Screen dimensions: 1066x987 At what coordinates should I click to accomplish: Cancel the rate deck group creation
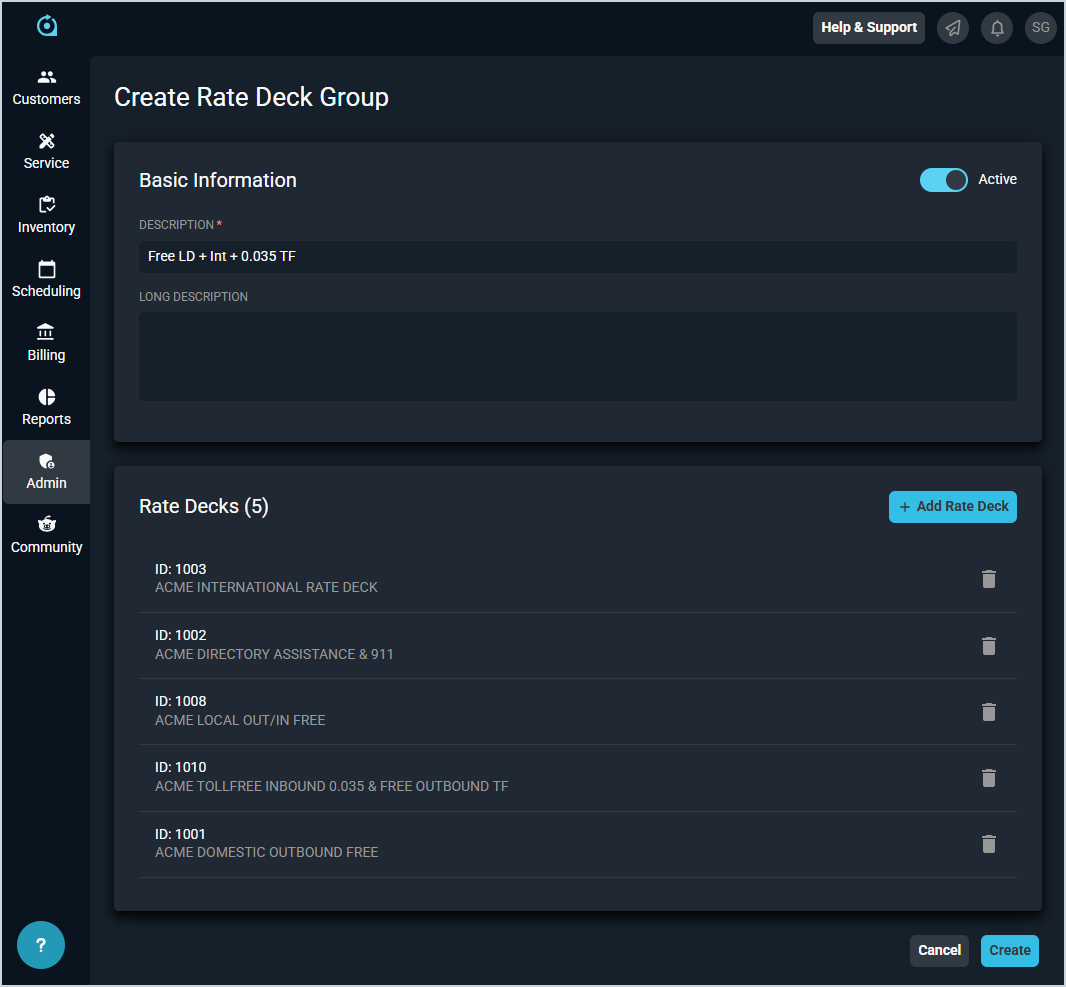point(939,951)
